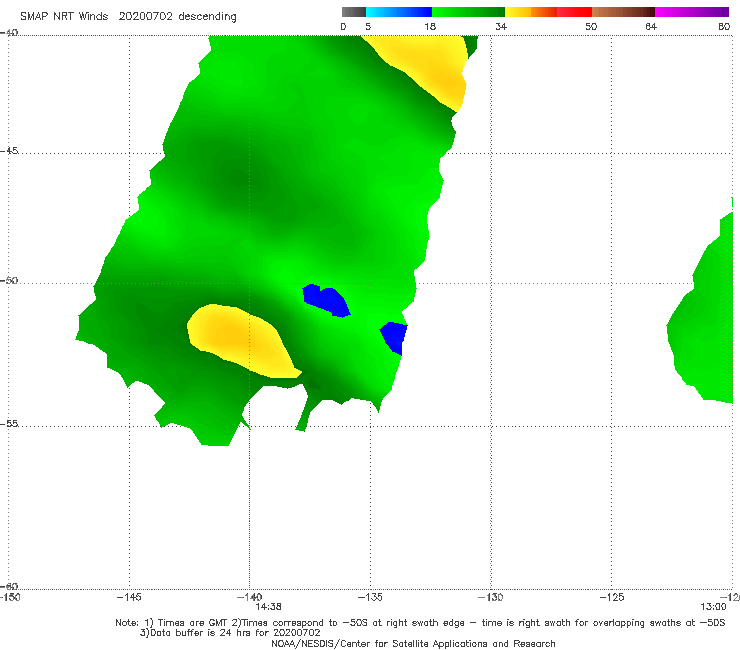Click the color bar label '64'
The image size is (740, 650).
[x=651, y=26]
